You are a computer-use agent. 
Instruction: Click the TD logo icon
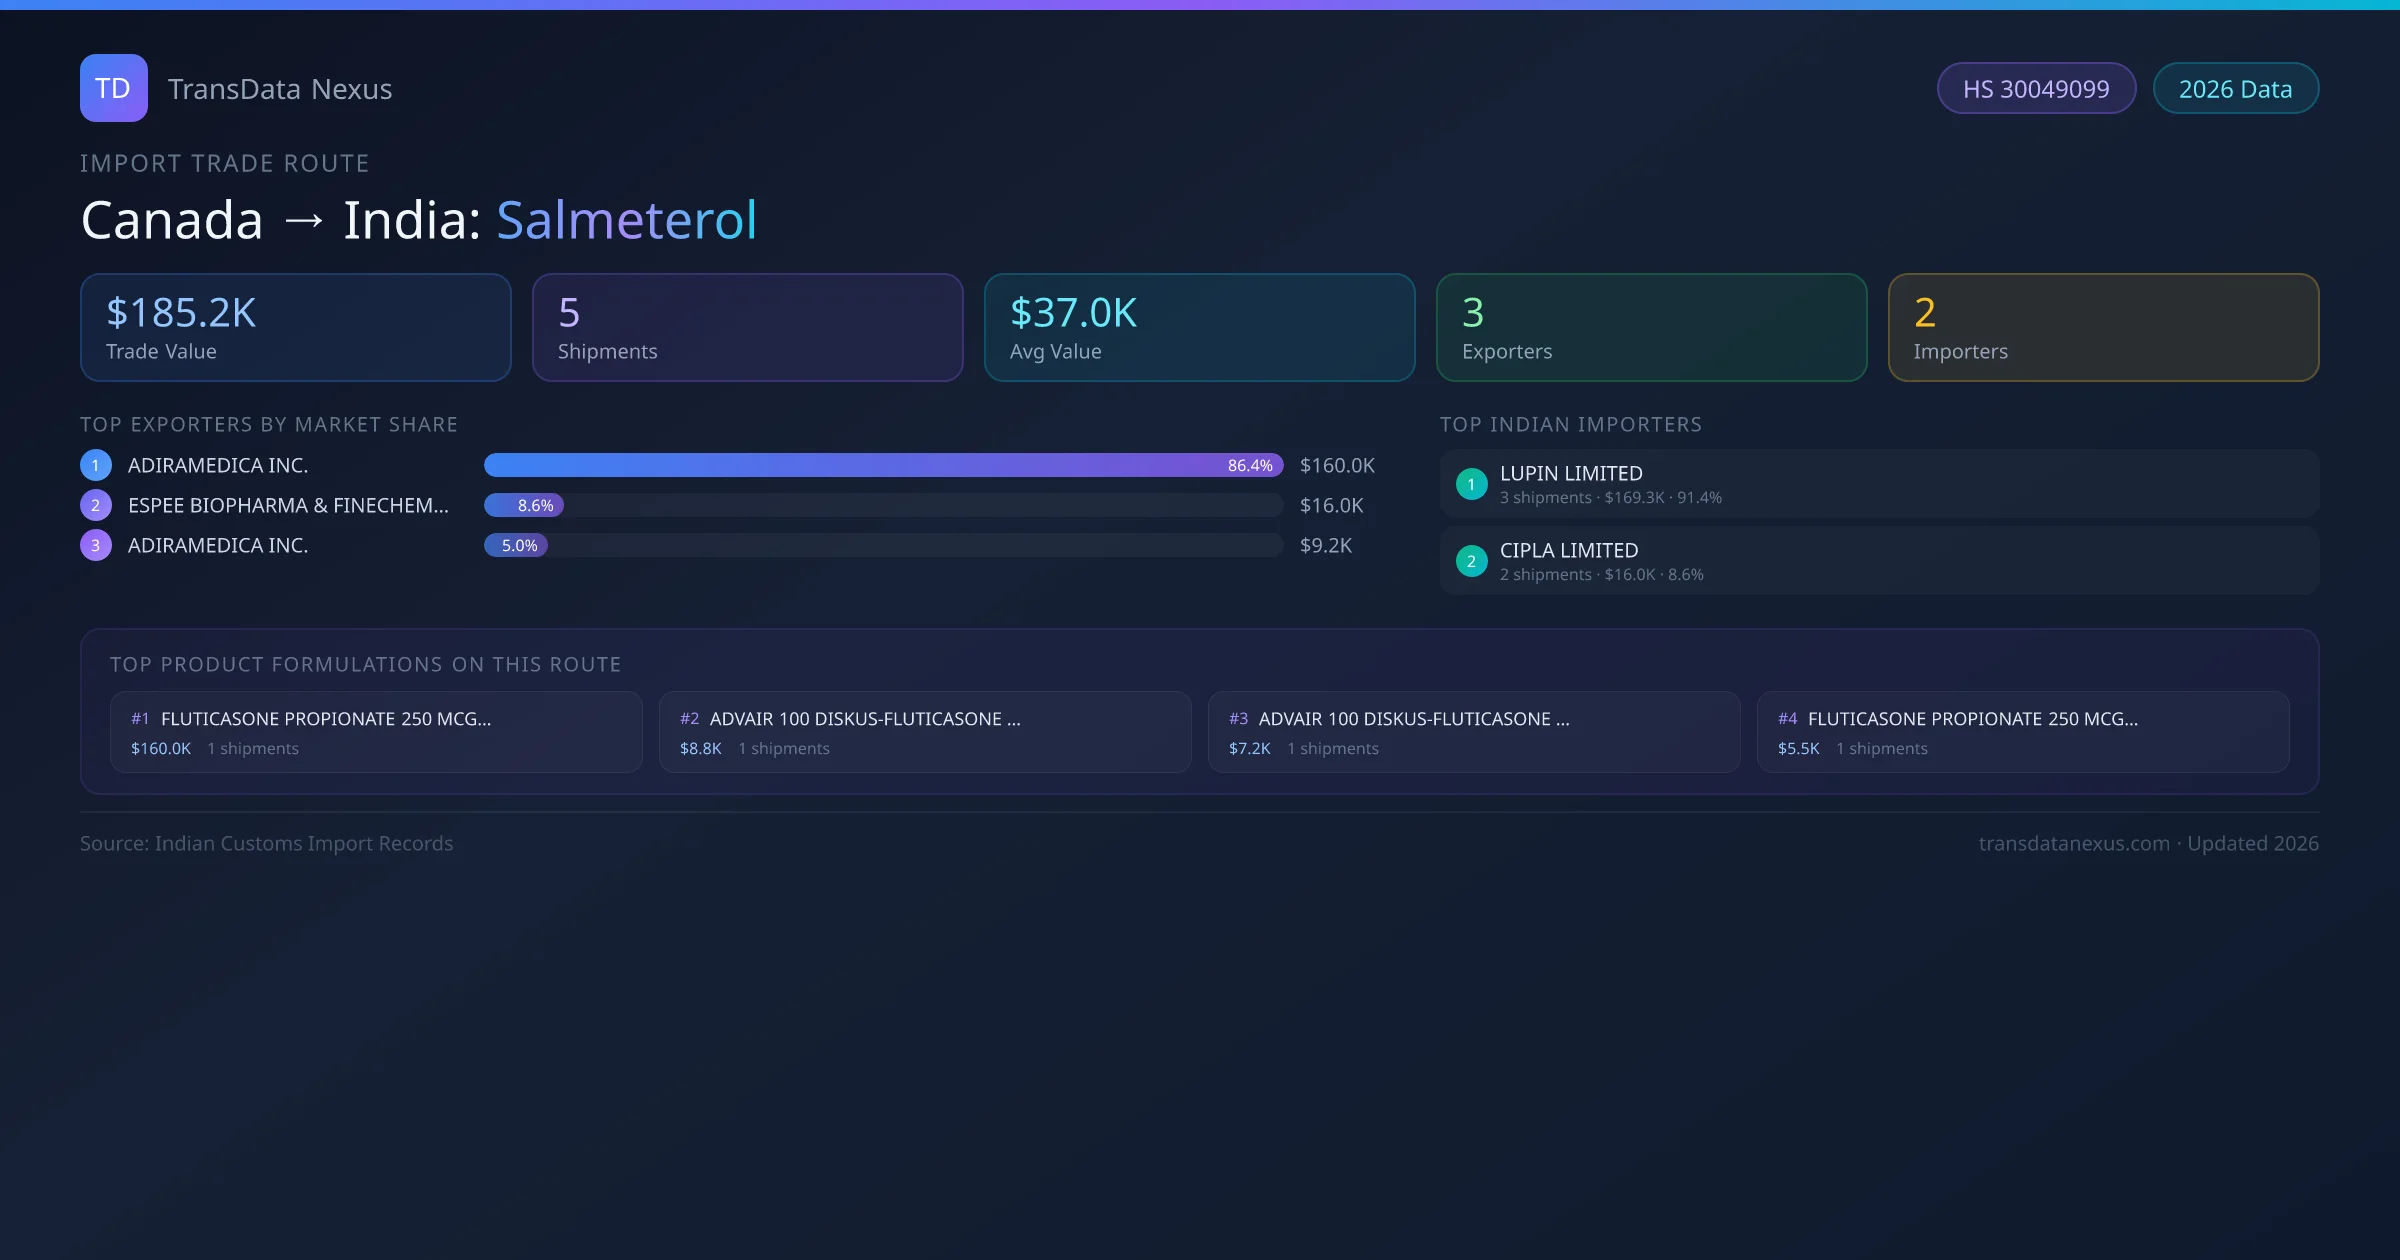point(113,88)
